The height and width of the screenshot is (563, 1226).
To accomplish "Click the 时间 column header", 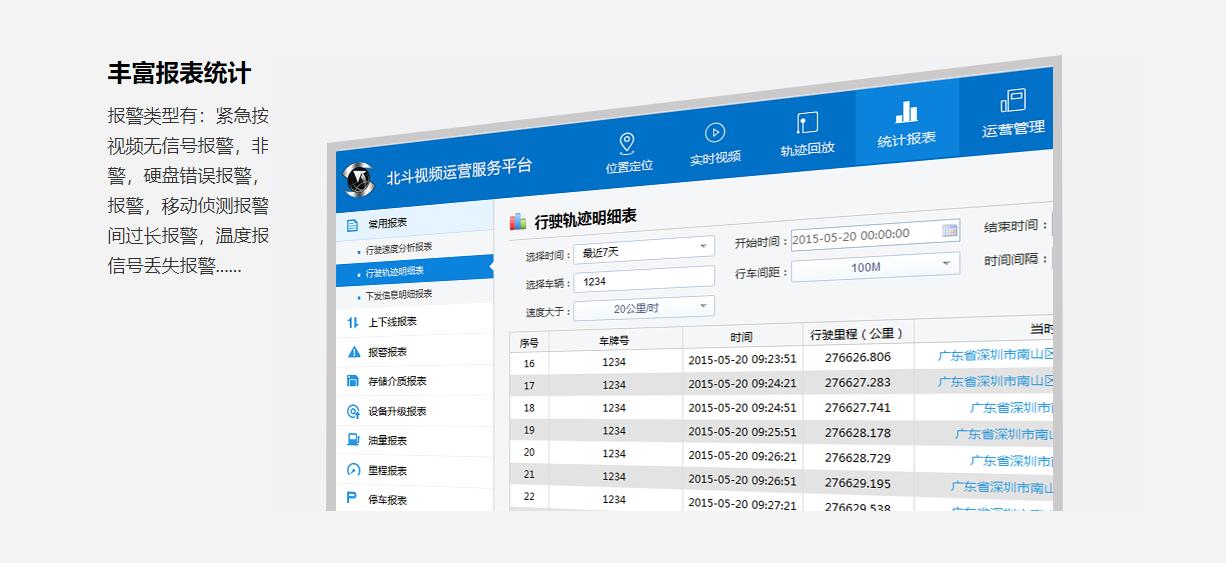I will click(741, 337).
